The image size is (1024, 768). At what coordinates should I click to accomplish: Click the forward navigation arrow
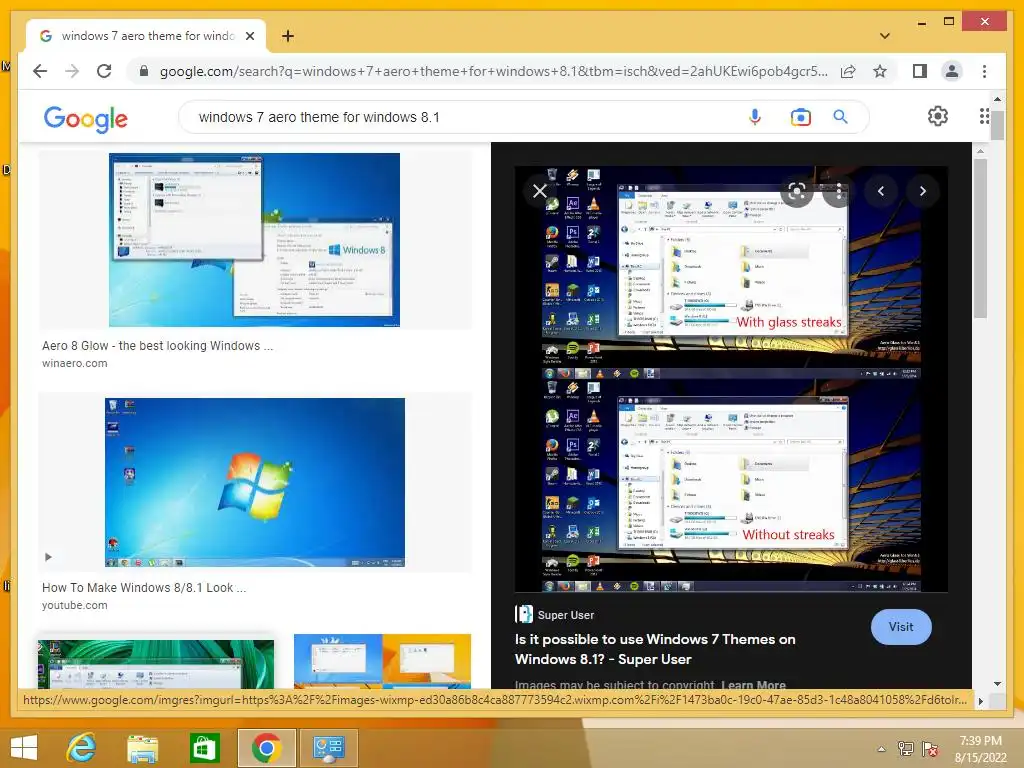coord(72,71)
